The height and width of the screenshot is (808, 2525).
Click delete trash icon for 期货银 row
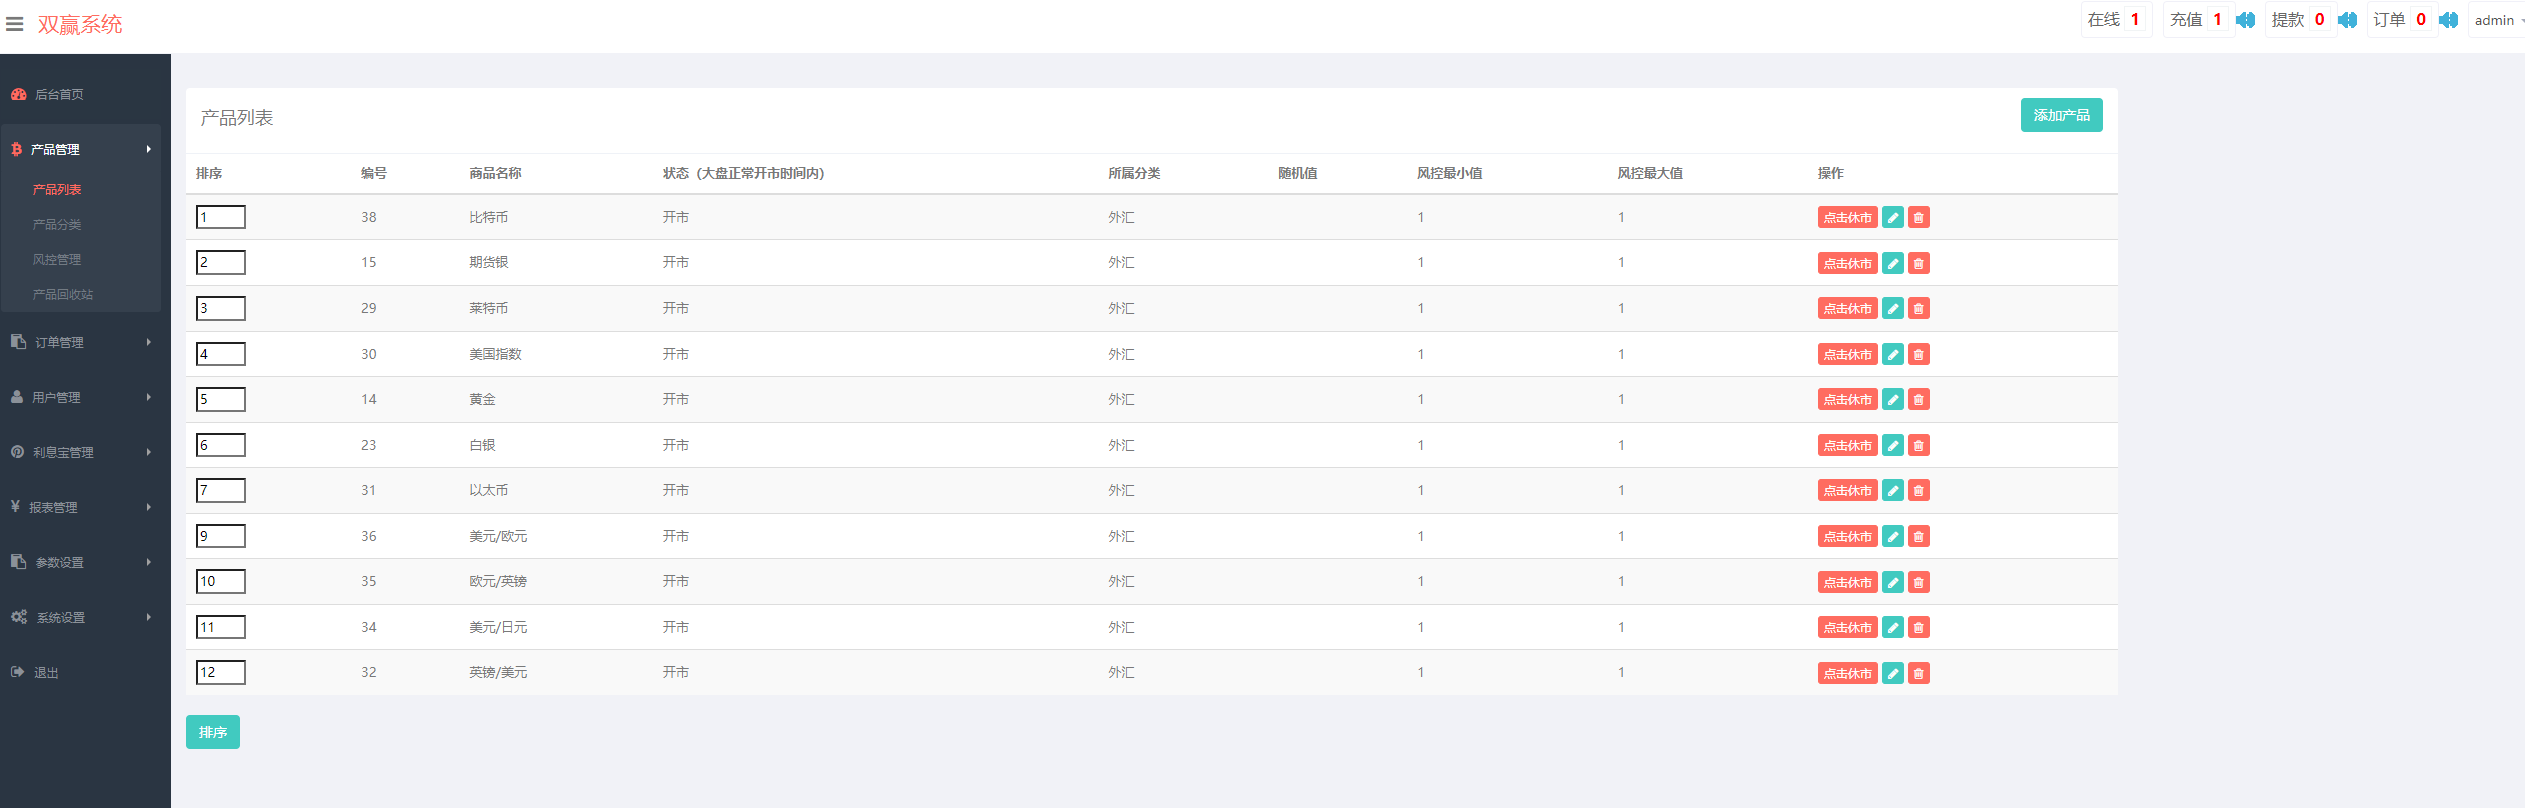1918,263
